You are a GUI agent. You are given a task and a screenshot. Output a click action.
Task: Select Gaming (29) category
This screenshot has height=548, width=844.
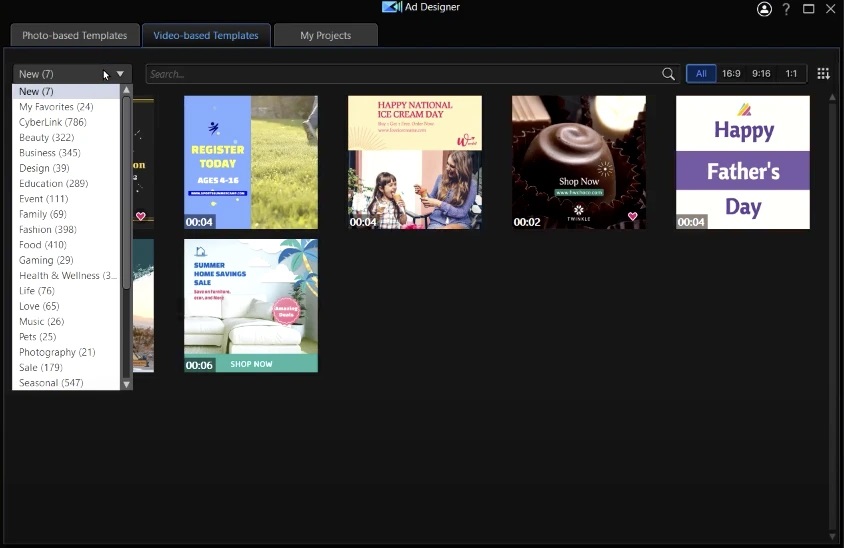(66, 260)
